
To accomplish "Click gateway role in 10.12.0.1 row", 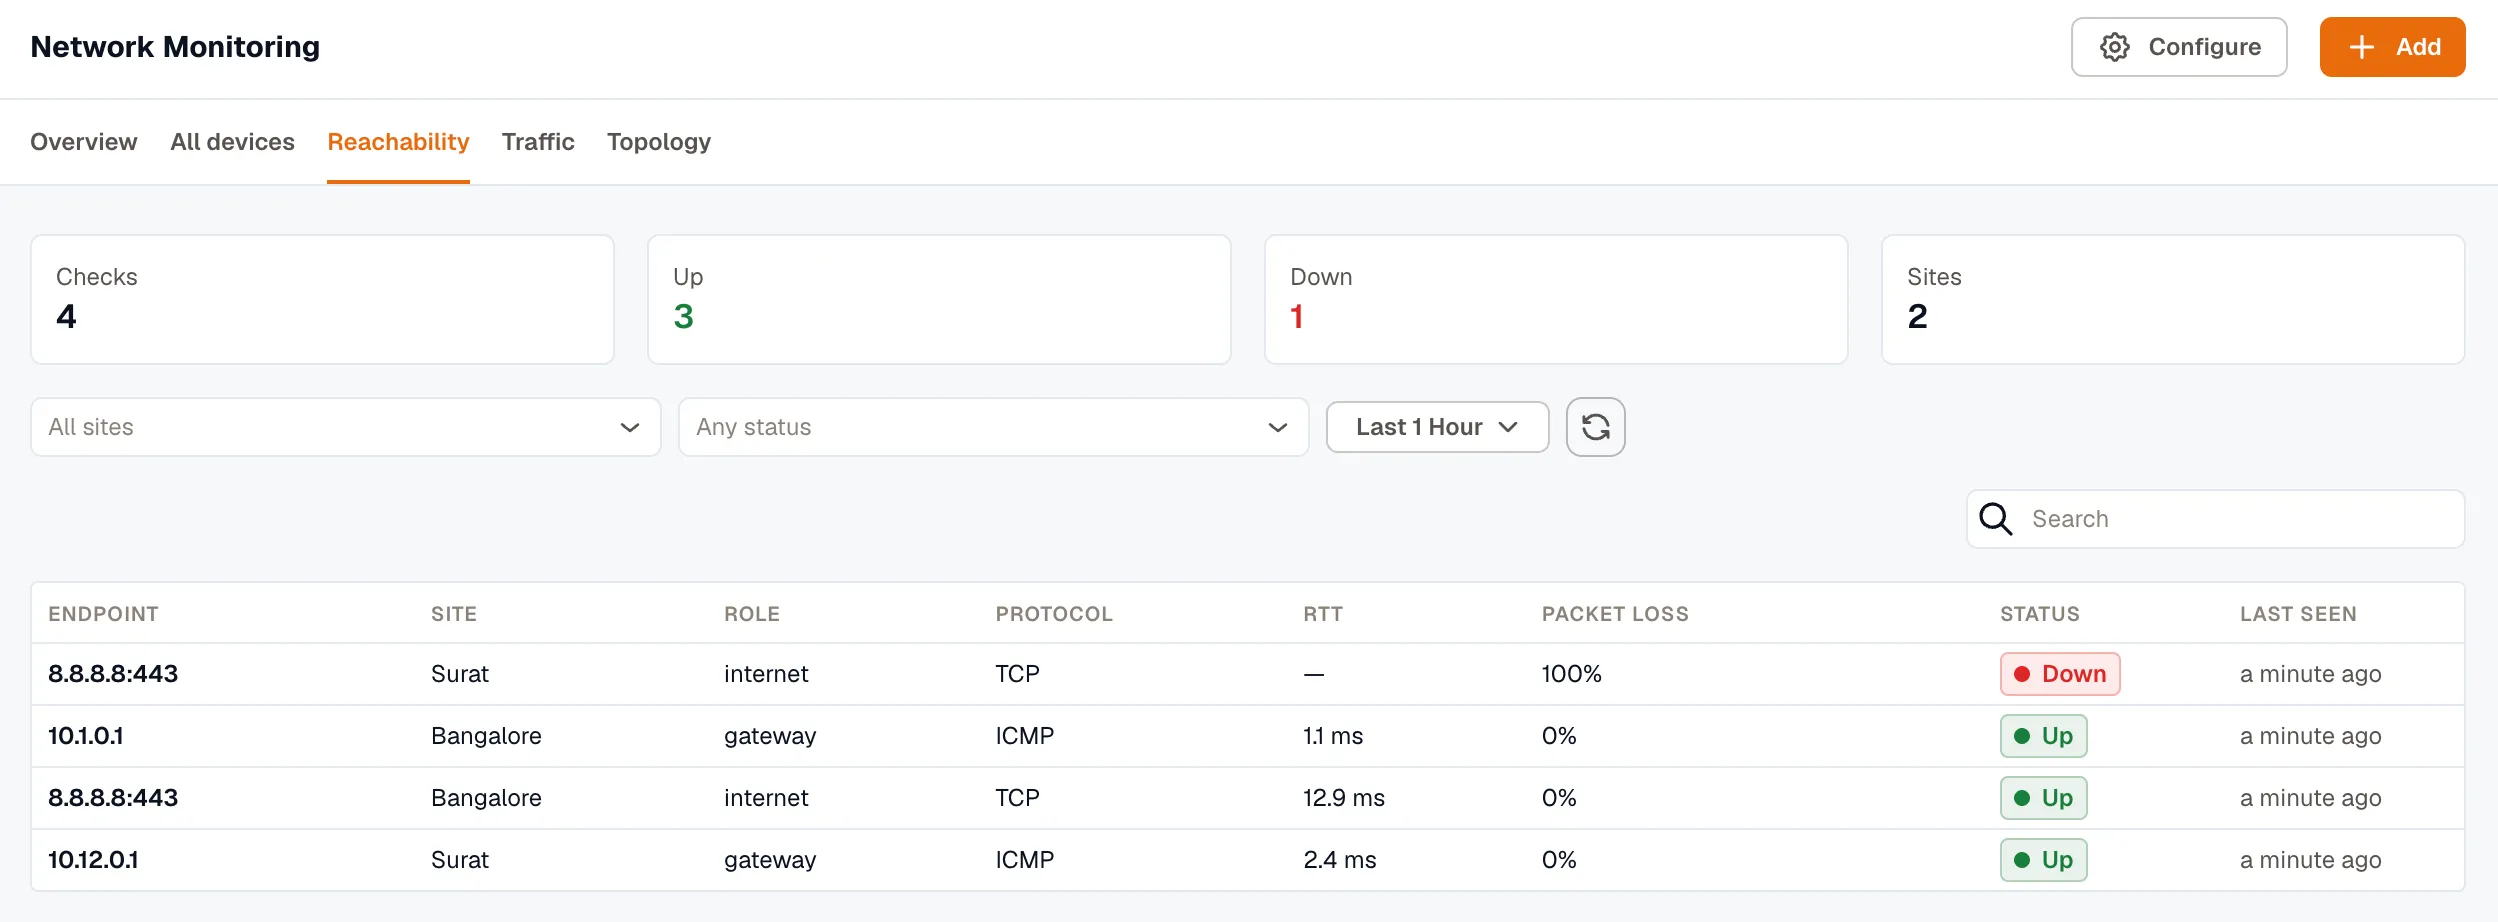I will [770, 860].
